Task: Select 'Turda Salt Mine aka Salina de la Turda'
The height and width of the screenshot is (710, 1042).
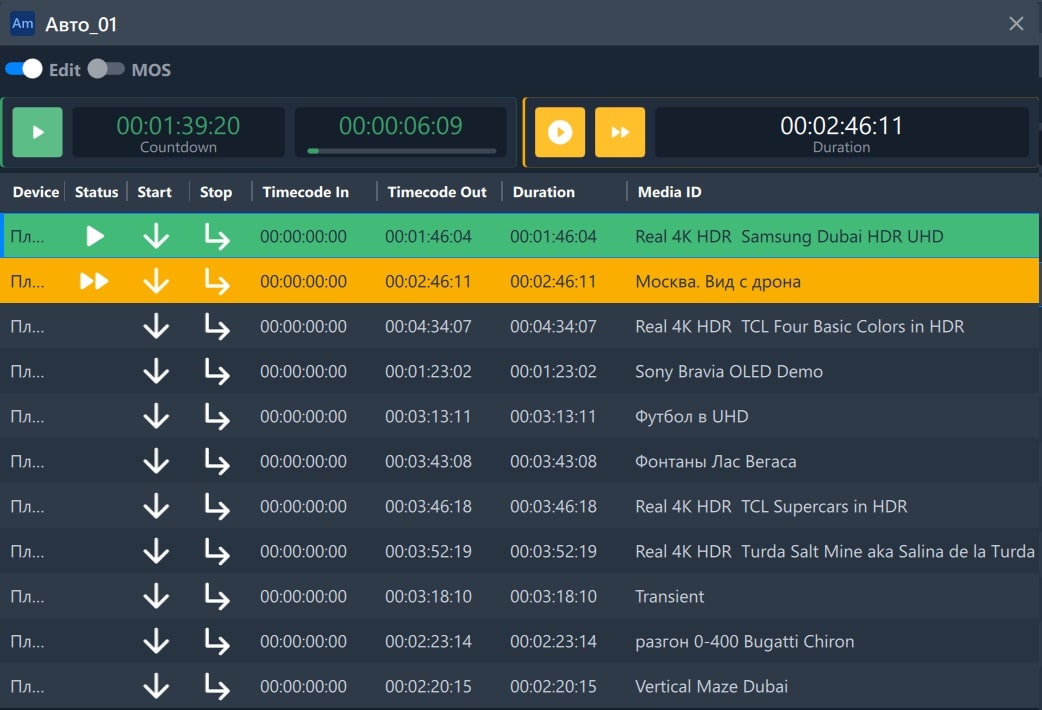Action: tap(888, 551)
